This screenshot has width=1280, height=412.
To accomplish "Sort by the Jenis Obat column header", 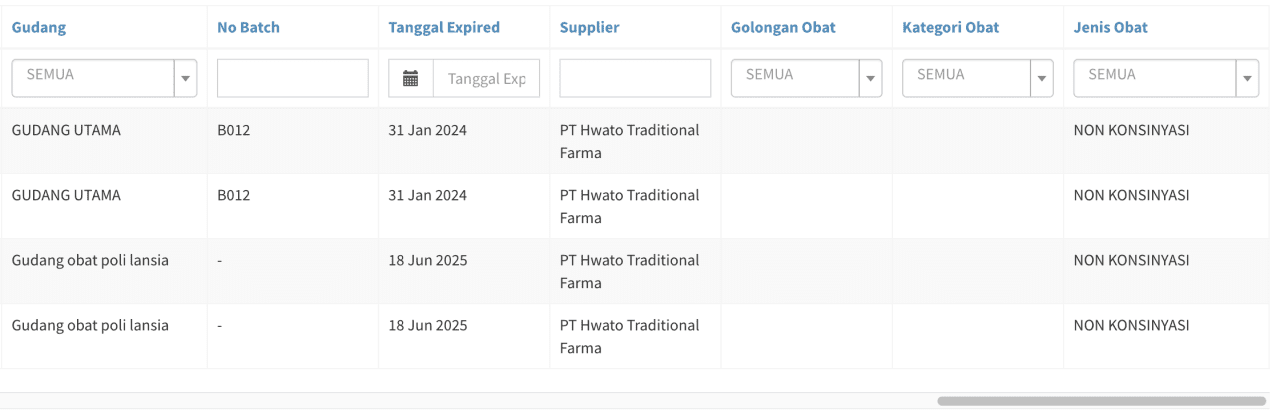I will pos(1110,27).
